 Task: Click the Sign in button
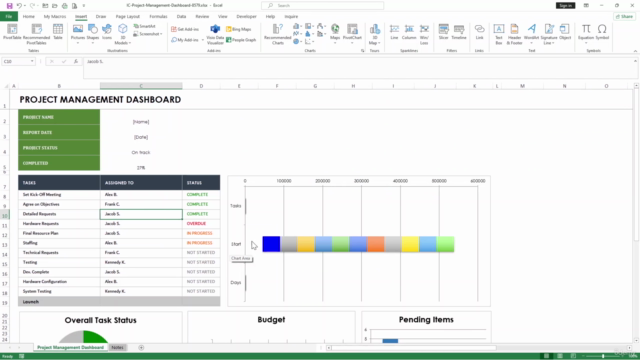565,6
